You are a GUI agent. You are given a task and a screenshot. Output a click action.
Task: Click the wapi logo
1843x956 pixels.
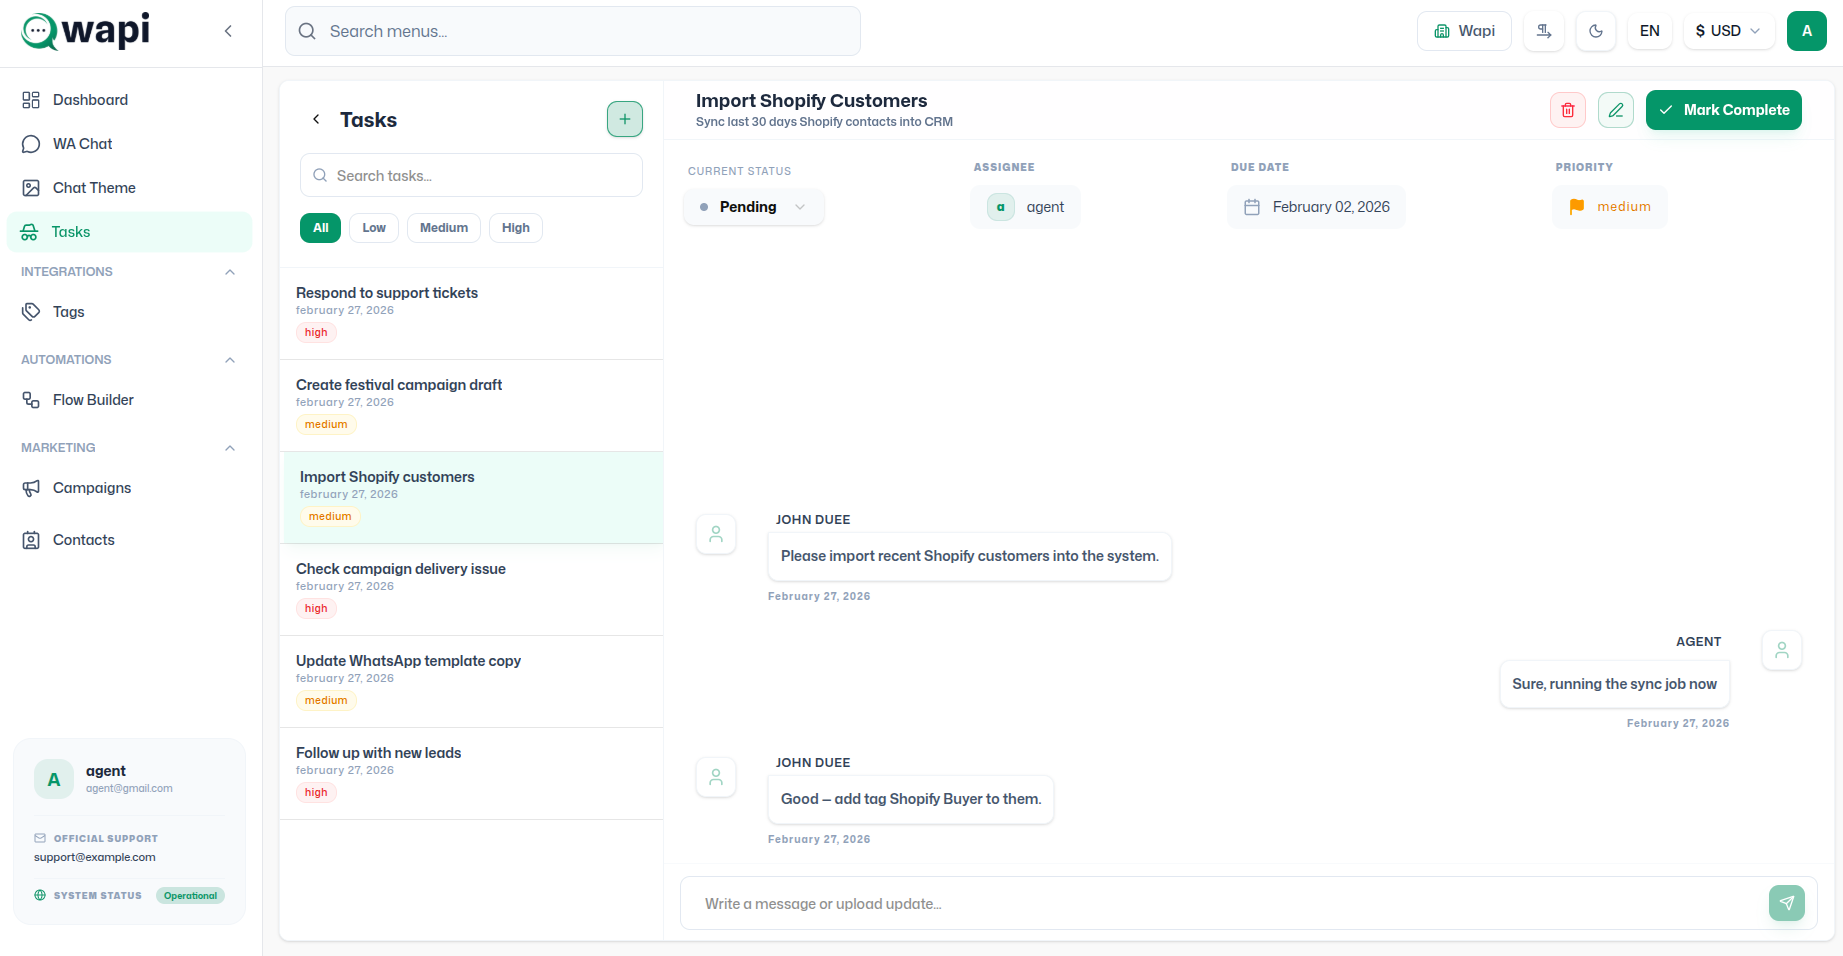(86, 31)
